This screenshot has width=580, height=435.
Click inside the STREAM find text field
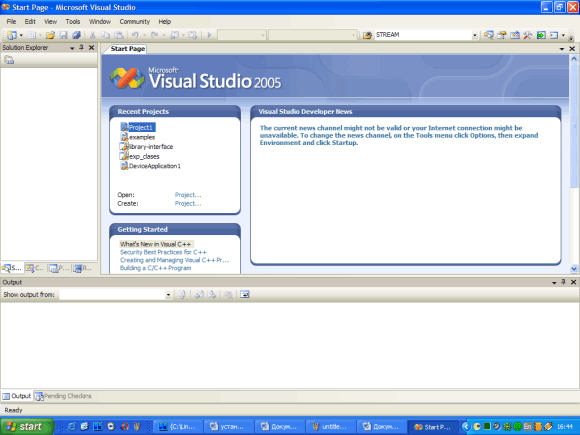tap(423, 35)
